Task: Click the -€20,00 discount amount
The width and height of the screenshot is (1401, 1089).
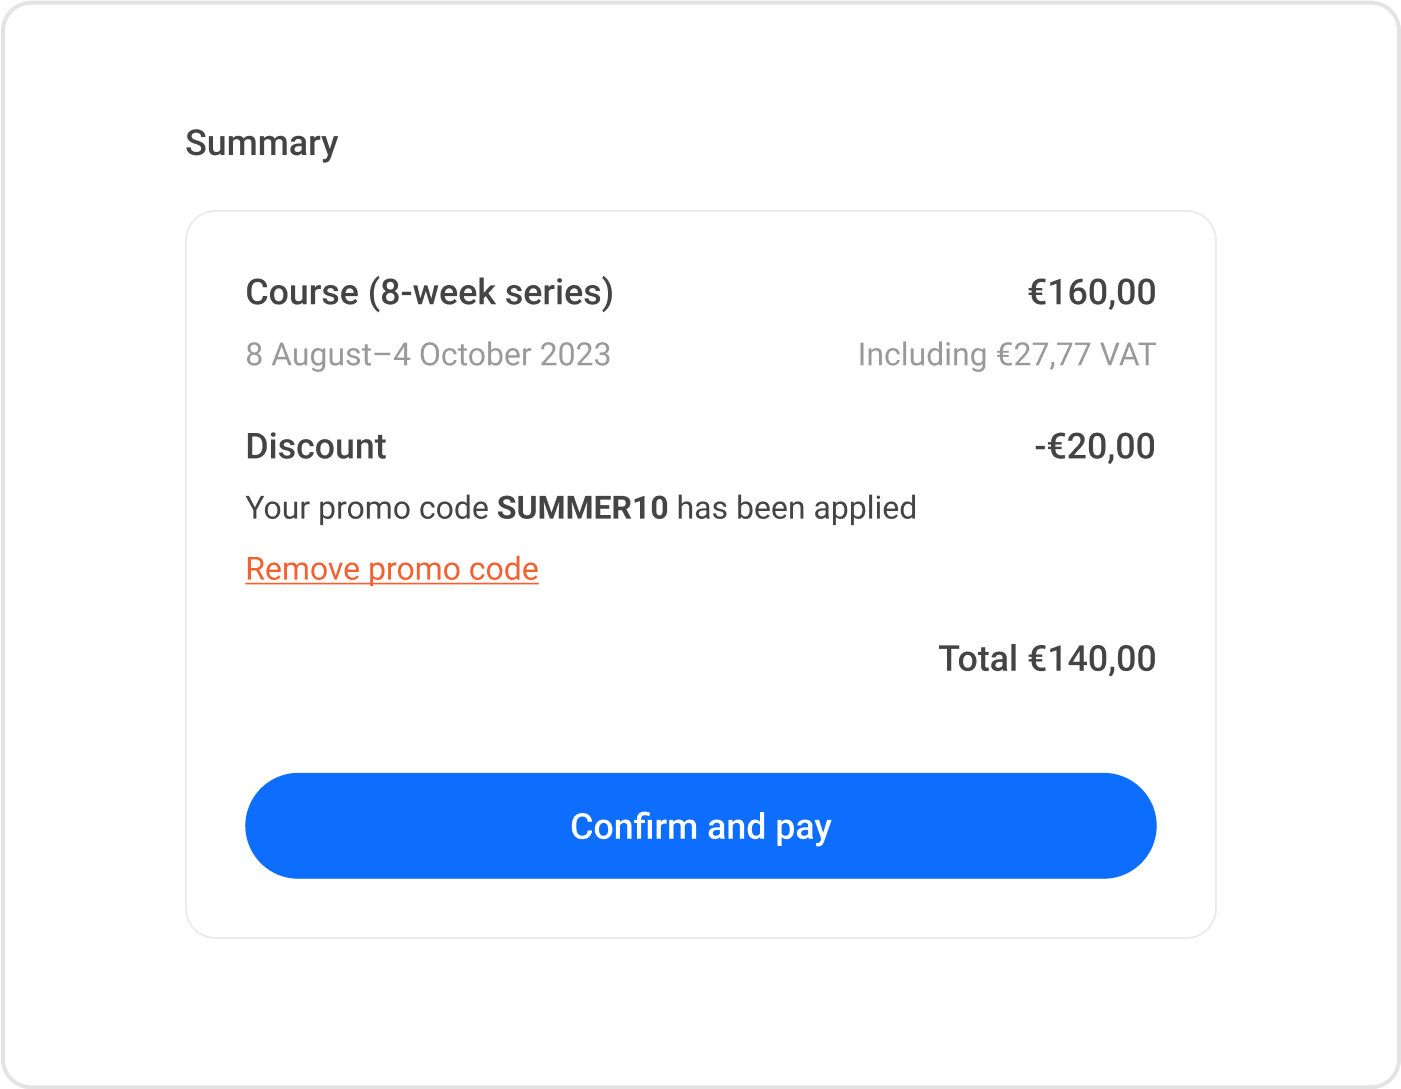Action: (1095, 446)
